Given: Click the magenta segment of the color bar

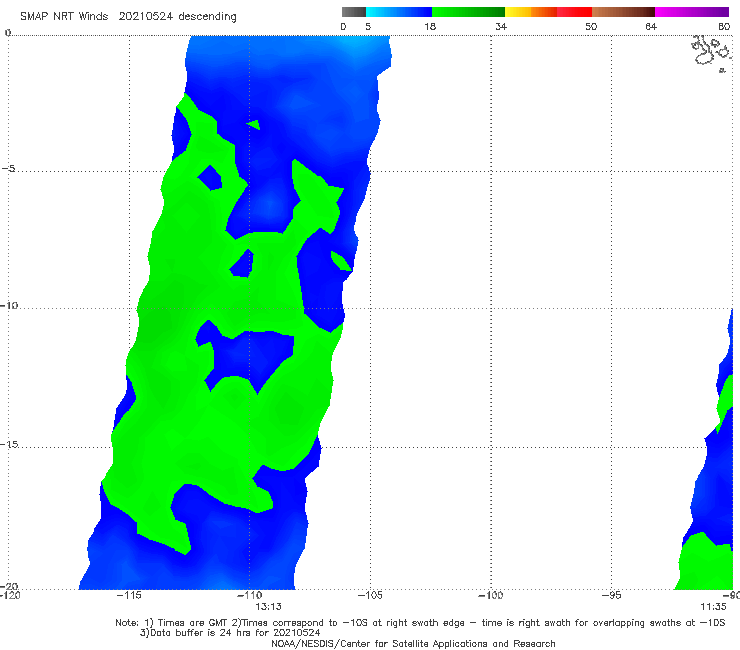Looking at the screenshot, I should (x=692, y=12).
